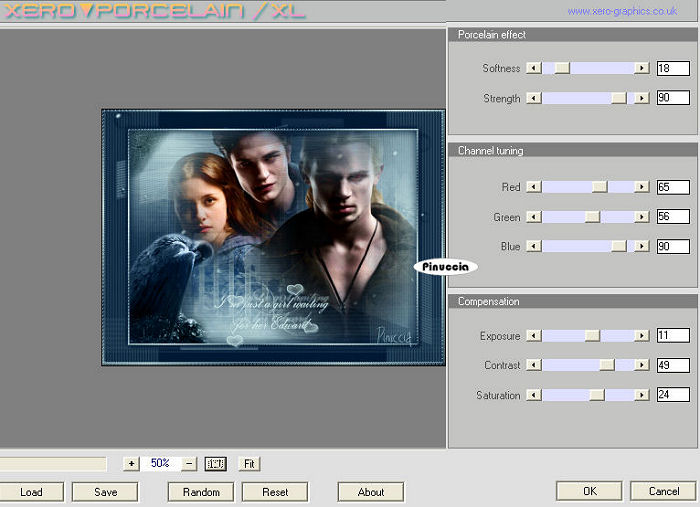Screen dimensions: 700x507
Task: Increase Strength with right arrow
Action: (x=642, y=98)
